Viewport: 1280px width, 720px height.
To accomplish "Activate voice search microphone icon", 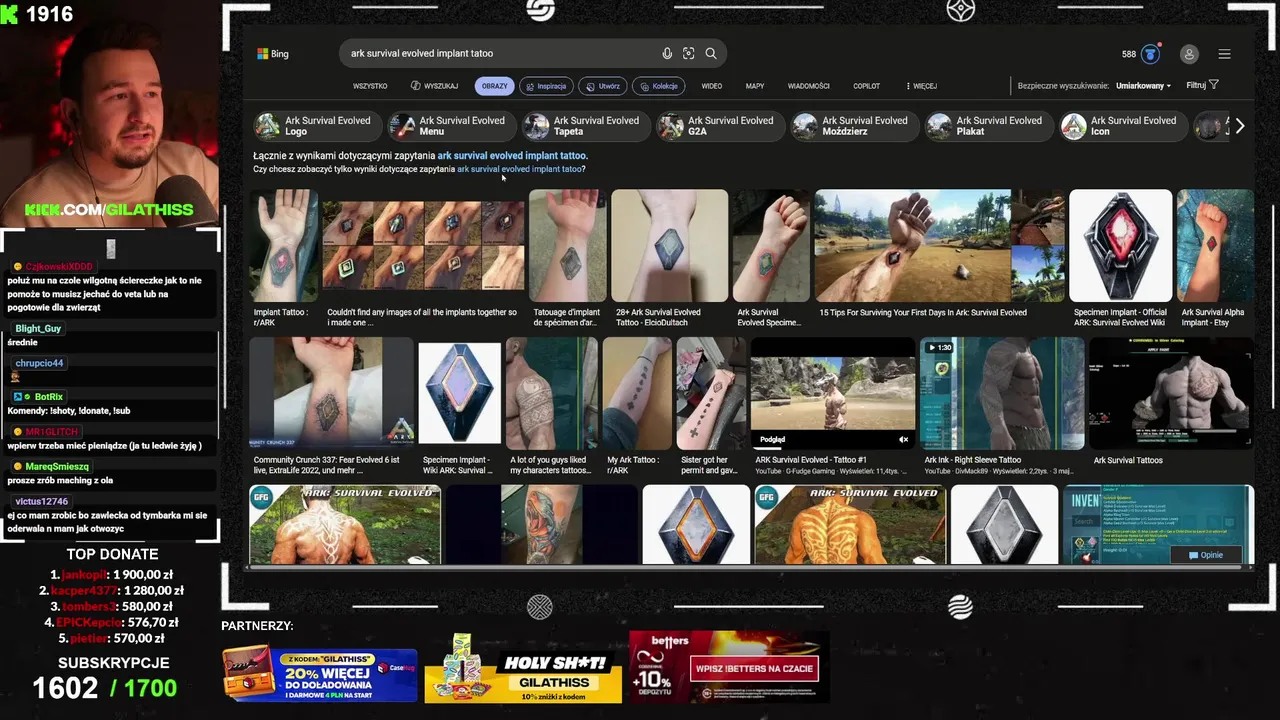I will tap(667, 54).
